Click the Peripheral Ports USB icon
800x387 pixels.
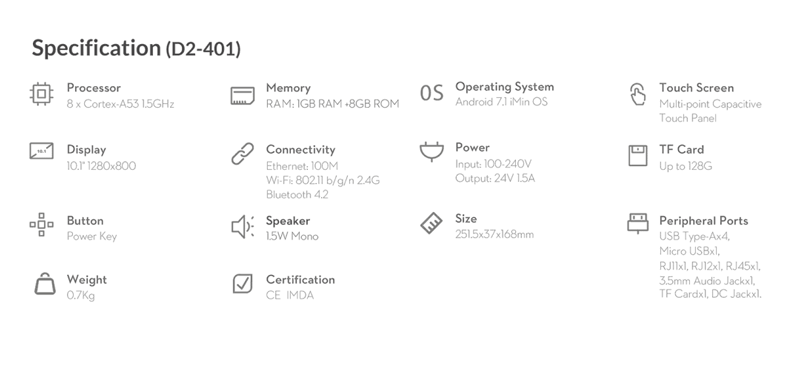coord(637,223)
